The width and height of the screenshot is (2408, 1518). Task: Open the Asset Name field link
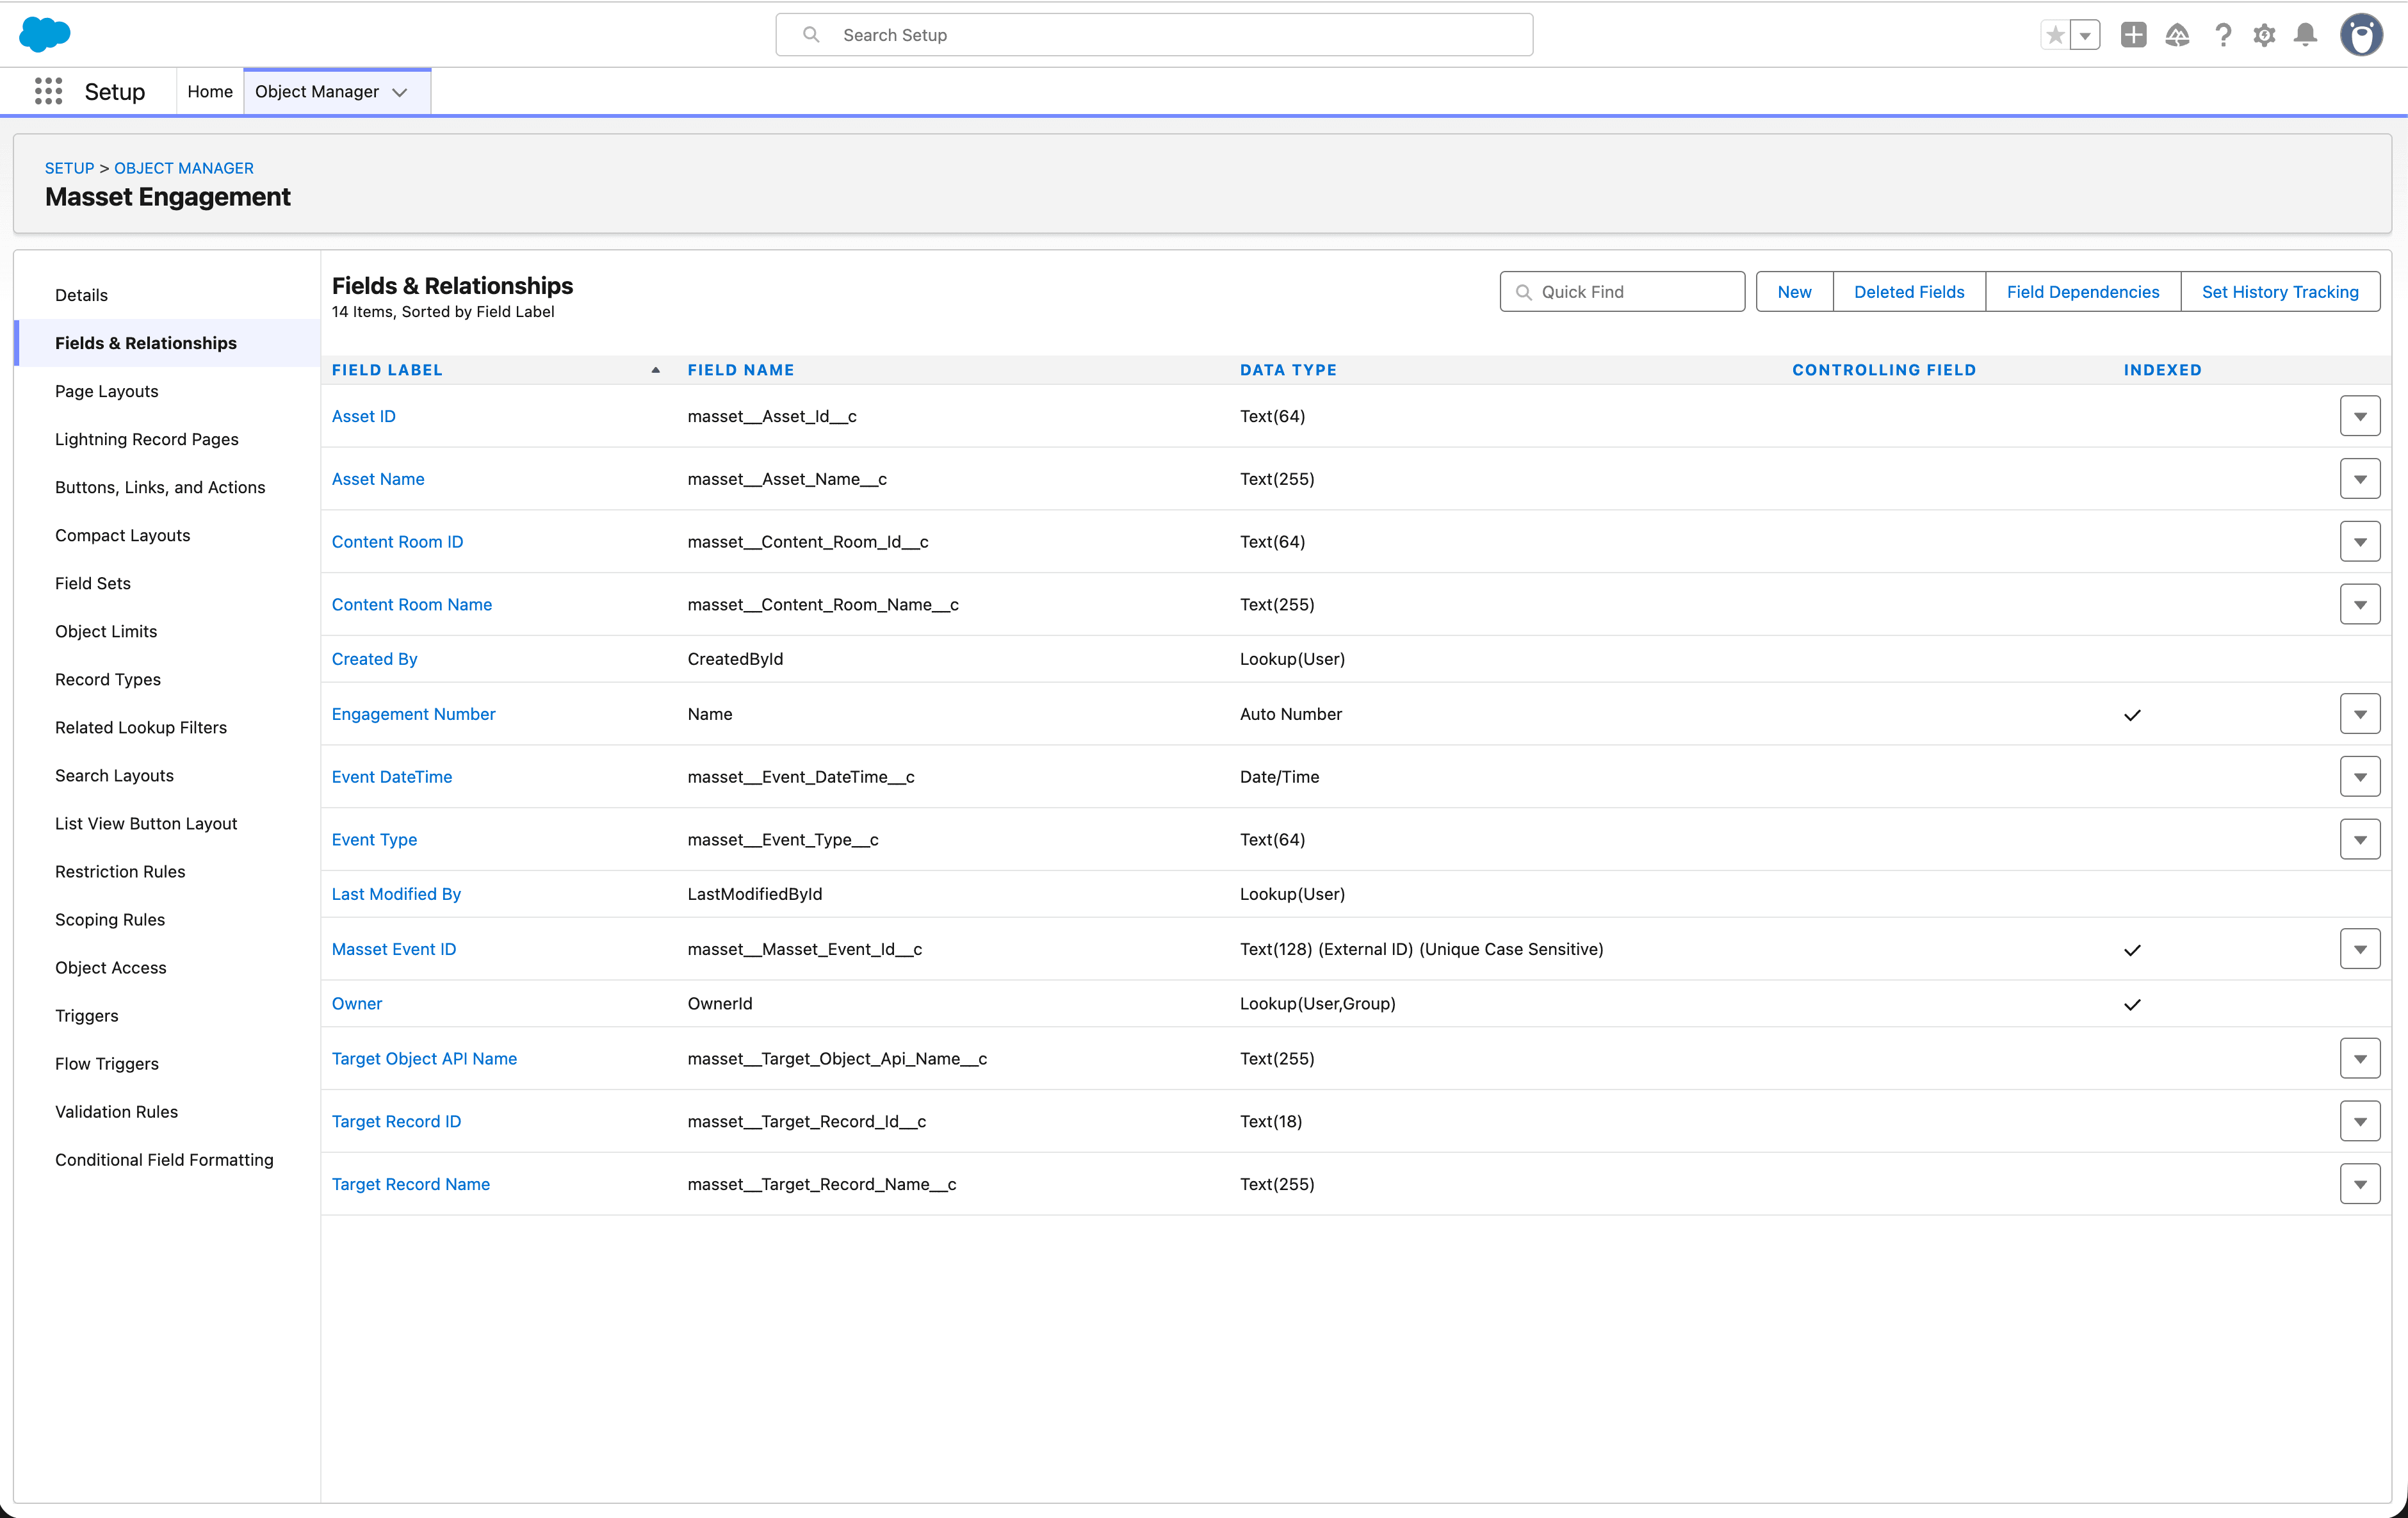378,479
